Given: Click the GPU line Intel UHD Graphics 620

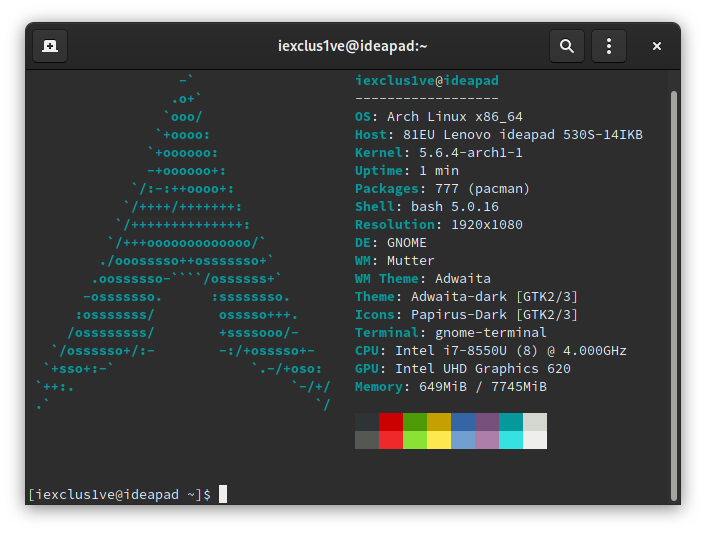Looking at the screenshot, I should [x=463, y=369].
